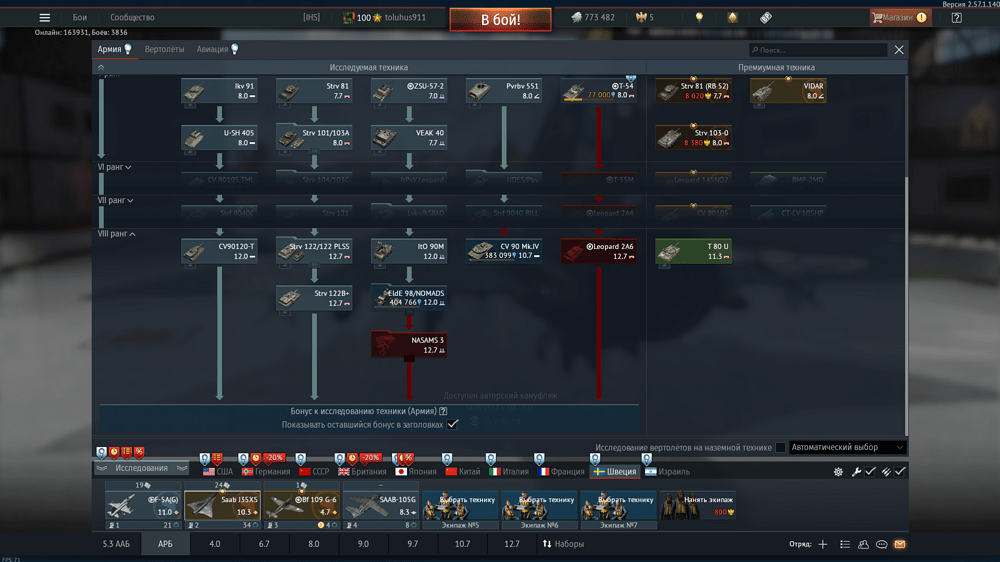Select the Strv 103-0 premium vehicle
This screenshot has height=562, width=1000.
693,138
